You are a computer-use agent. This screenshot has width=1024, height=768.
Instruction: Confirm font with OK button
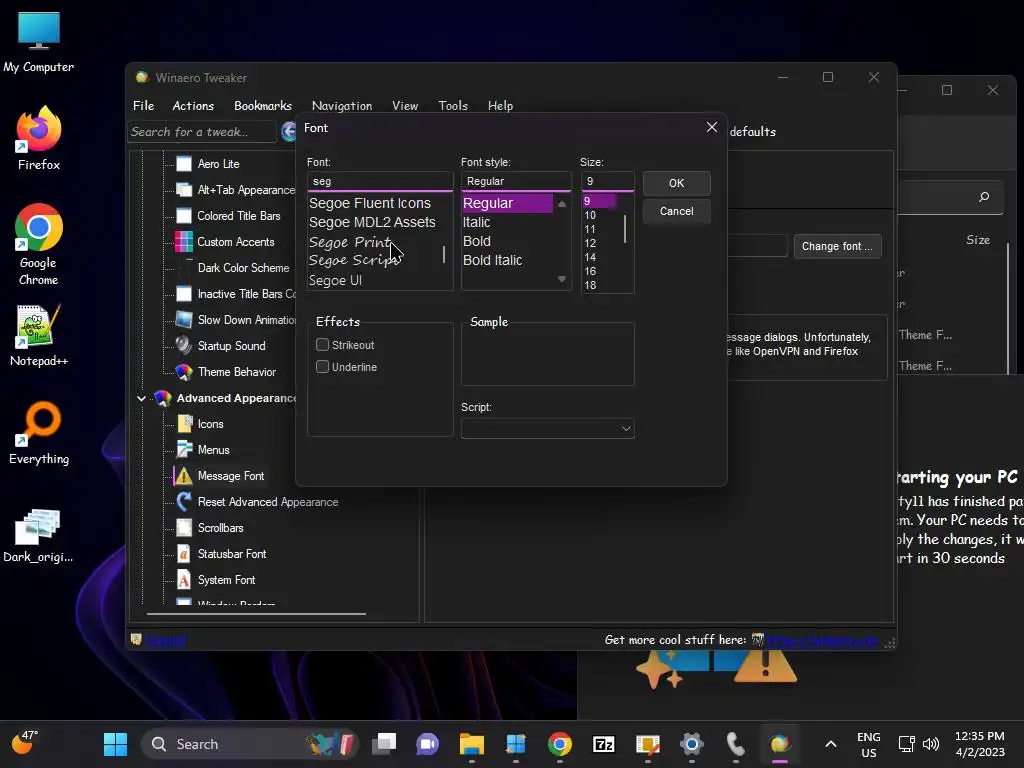tap(677, 184)
